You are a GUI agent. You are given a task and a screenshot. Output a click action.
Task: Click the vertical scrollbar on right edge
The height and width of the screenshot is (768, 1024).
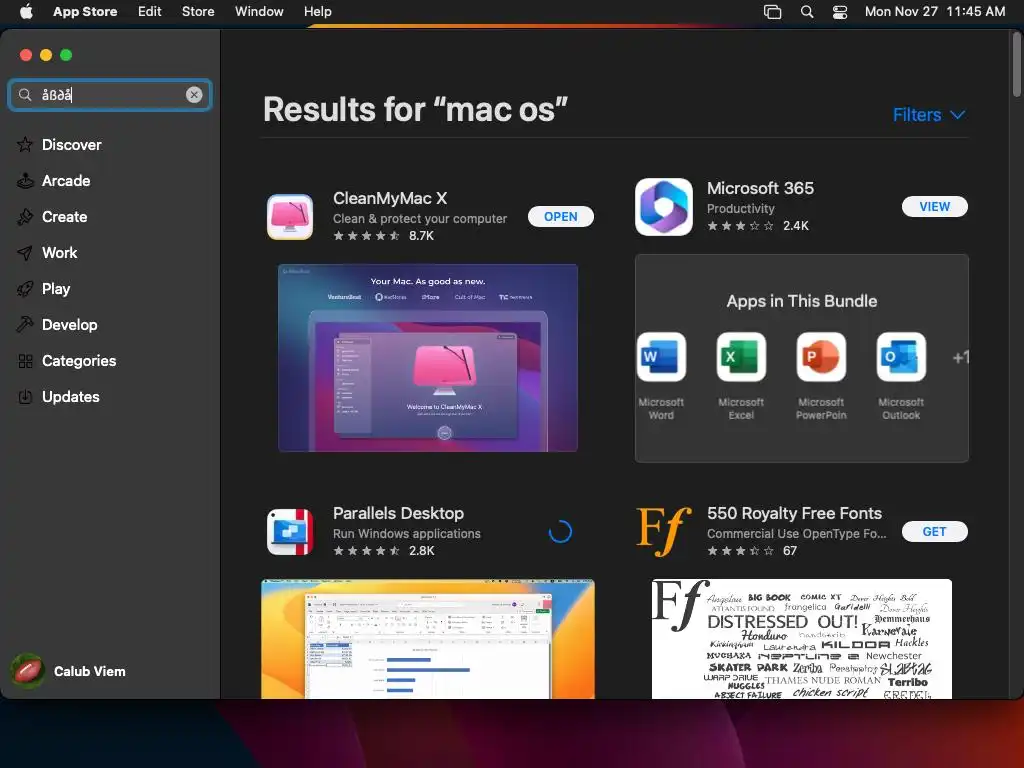(x=1017, y=64)
